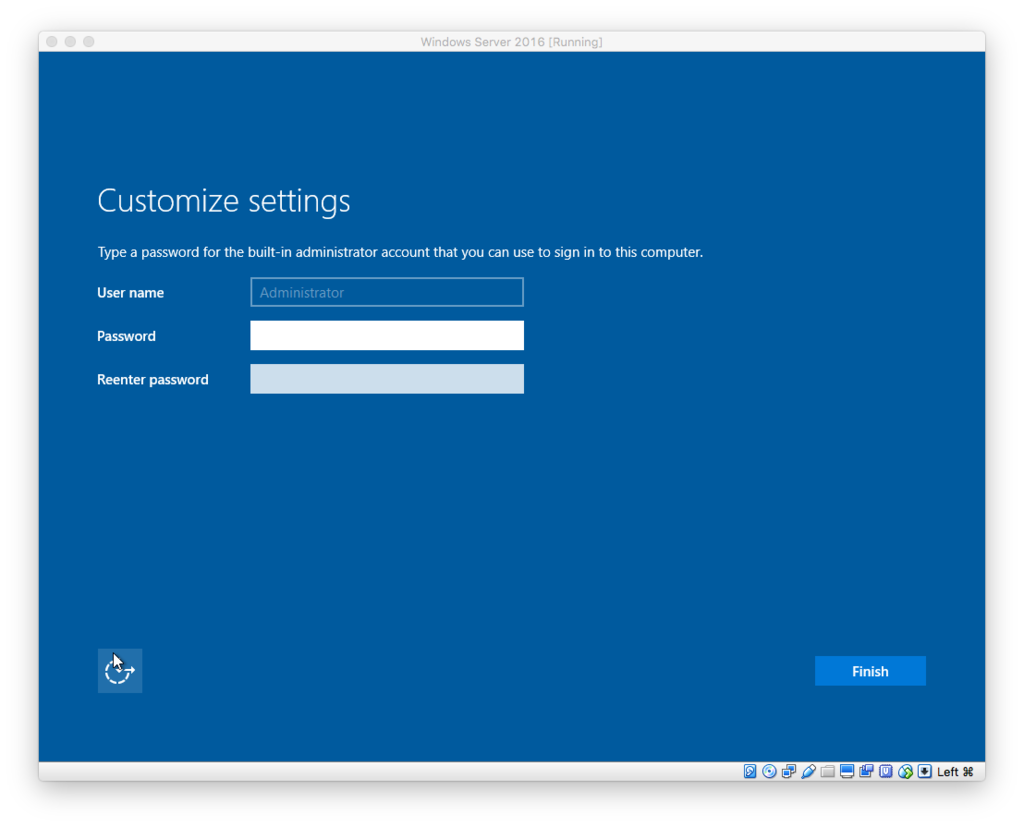Click the 'User name' label
1024x827 pixels.
(x=131, y=293)
